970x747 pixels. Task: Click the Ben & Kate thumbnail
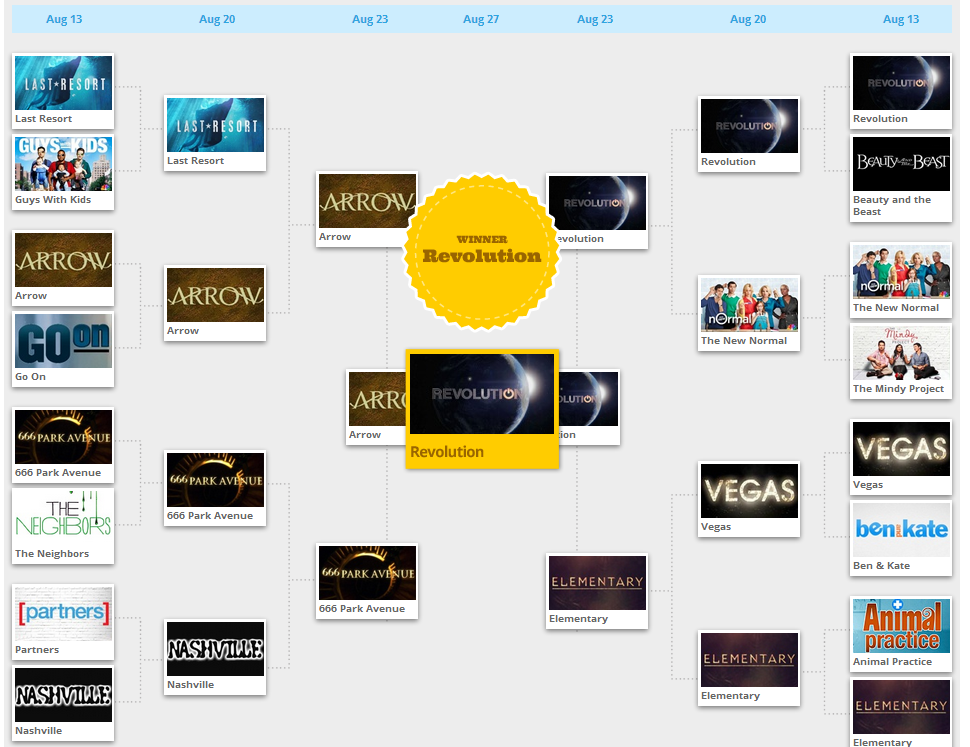[900, 529]
